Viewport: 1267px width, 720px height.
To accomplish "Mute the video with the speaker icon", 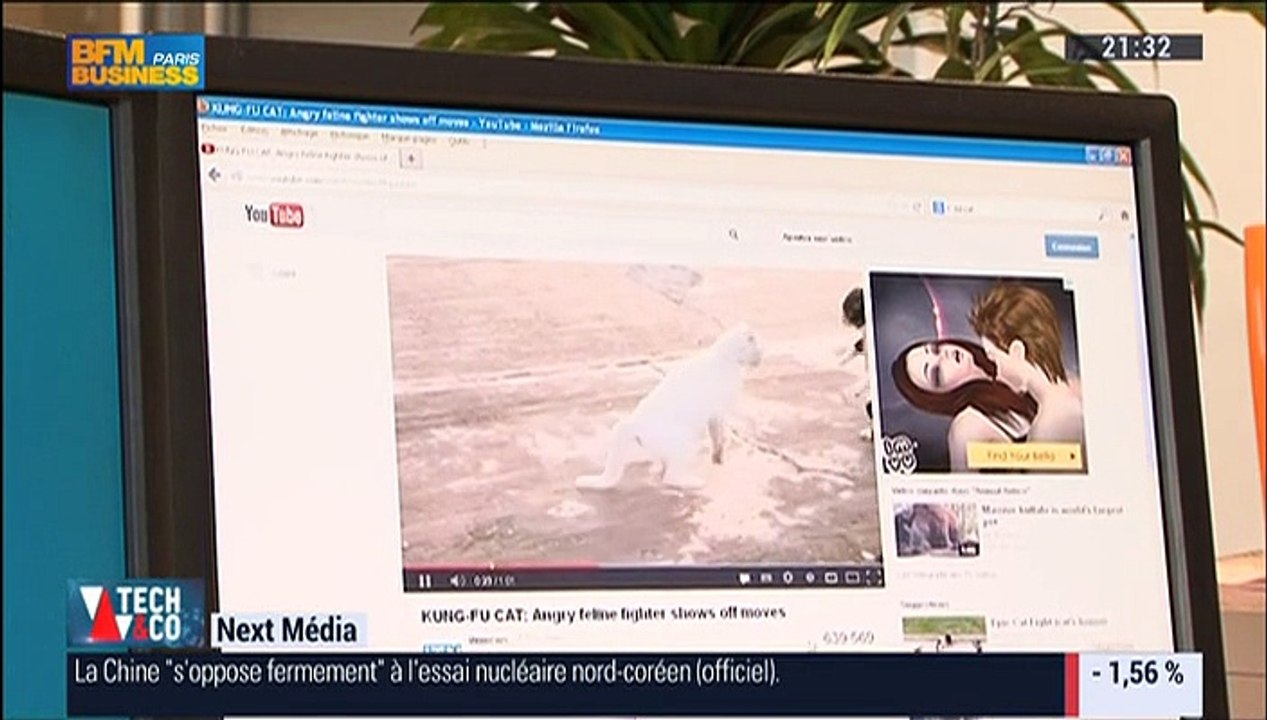I will (457, 580).
